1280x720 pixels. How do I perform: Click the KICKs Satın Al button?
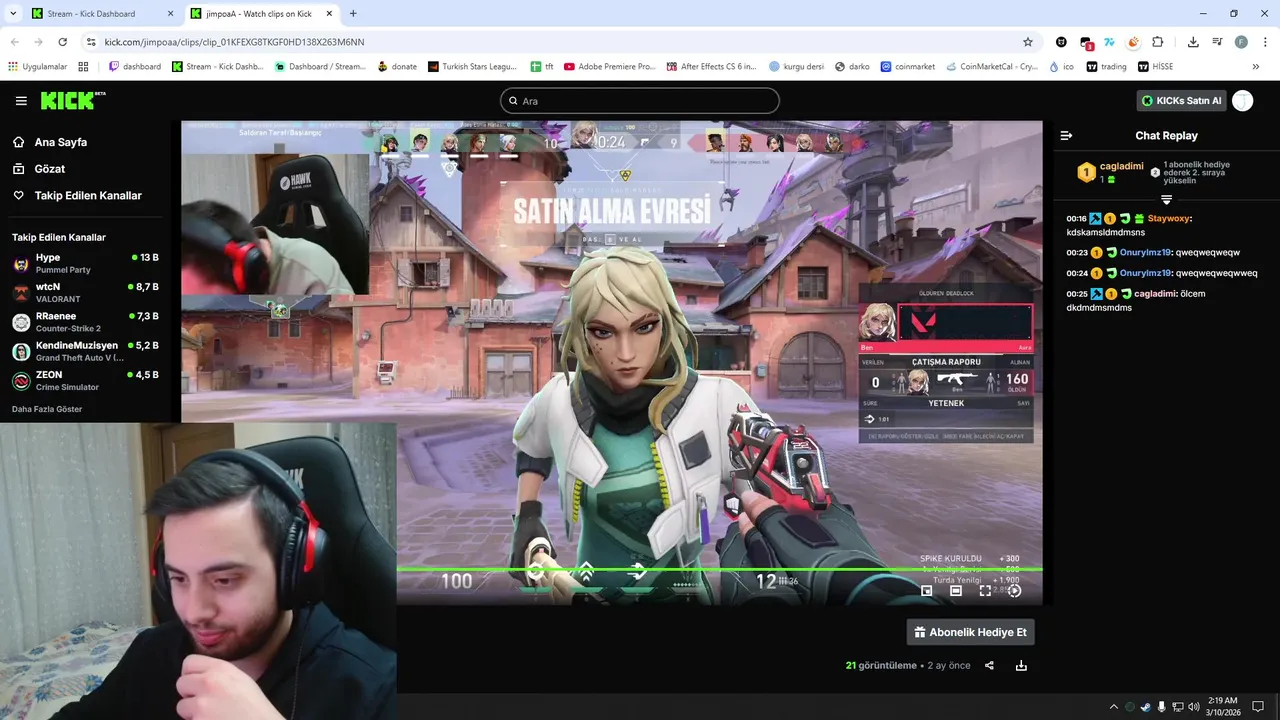[1181, 101]
